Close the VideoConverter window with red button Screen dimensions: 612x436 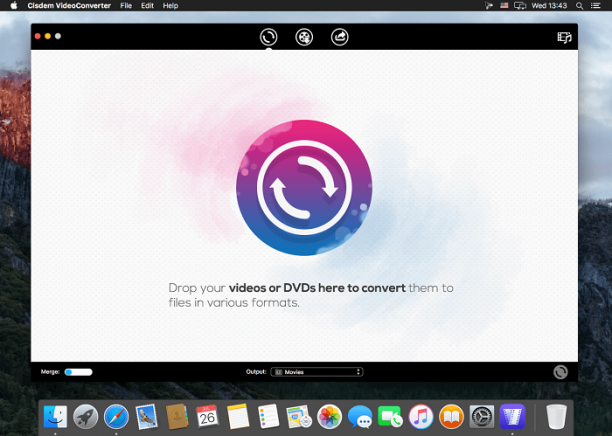(x=37, y=36)
